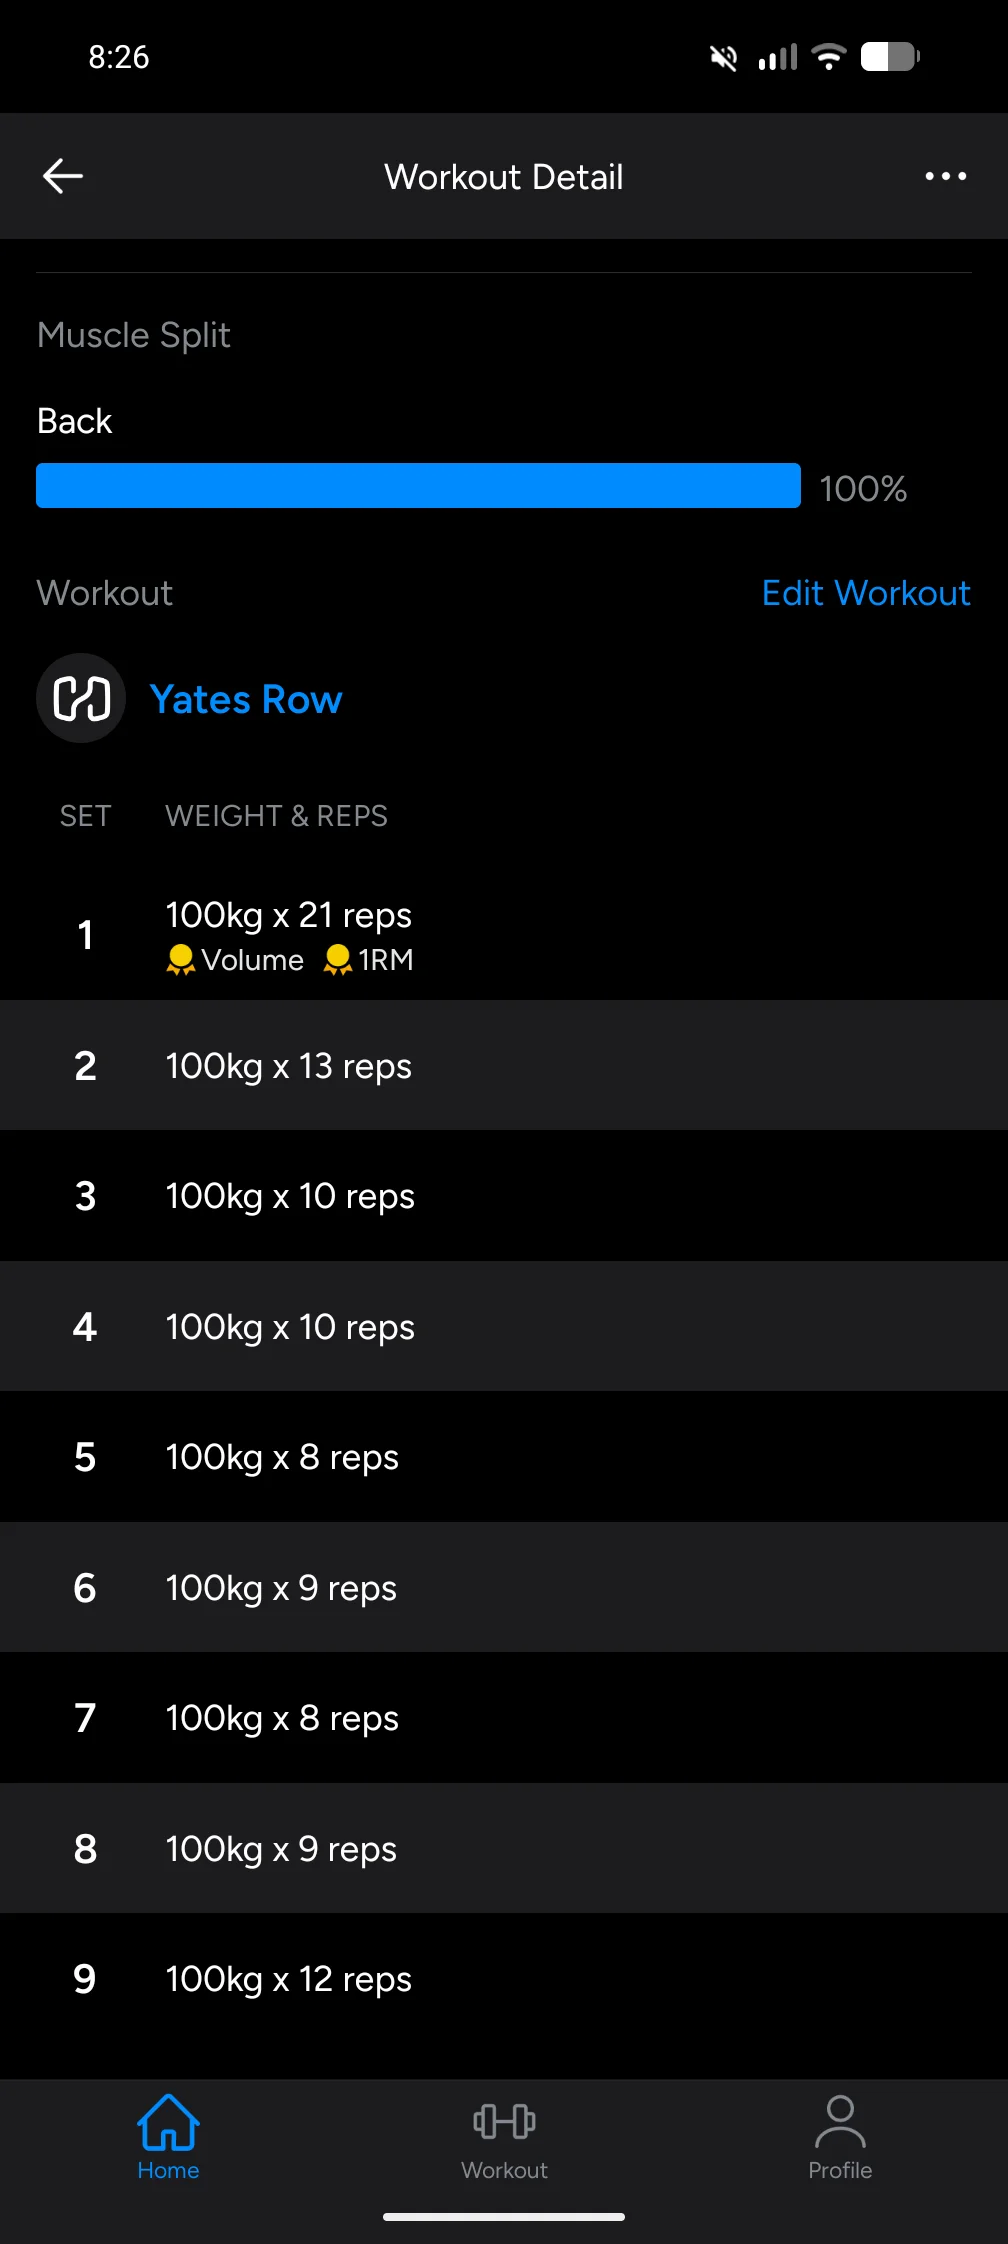Tap the cellular signal strength icon
1008x2244 pixels.
pyautogui.click(x=778, y=58)
